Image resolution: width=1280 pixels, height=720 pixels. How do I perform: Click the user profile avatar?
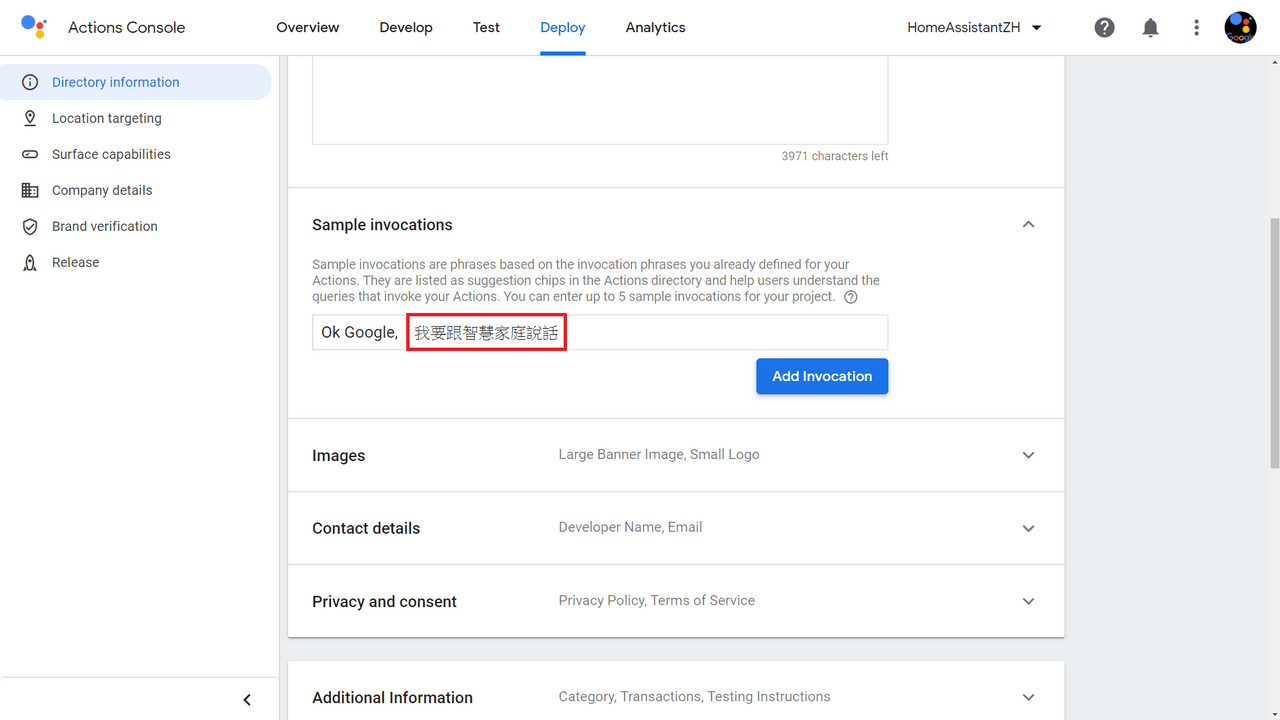coord(1241,27)
